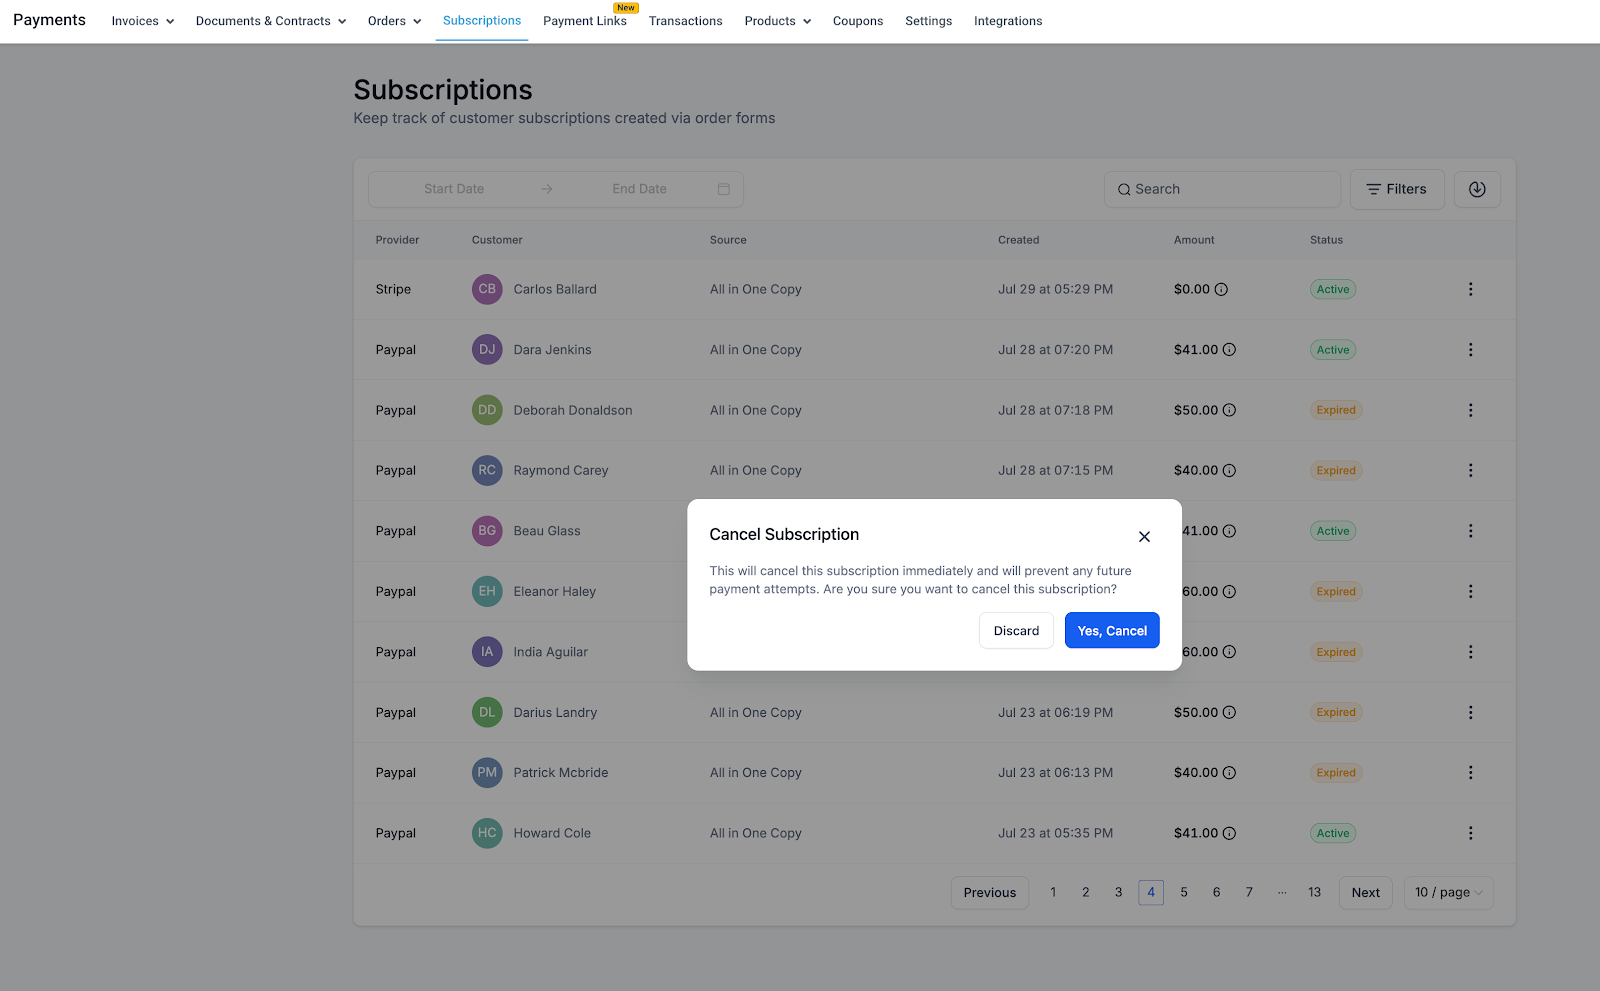The image size is (1600, 991).
Task: Click the DL avatar for Darius Landry
Action: click(x=487, y=712)
